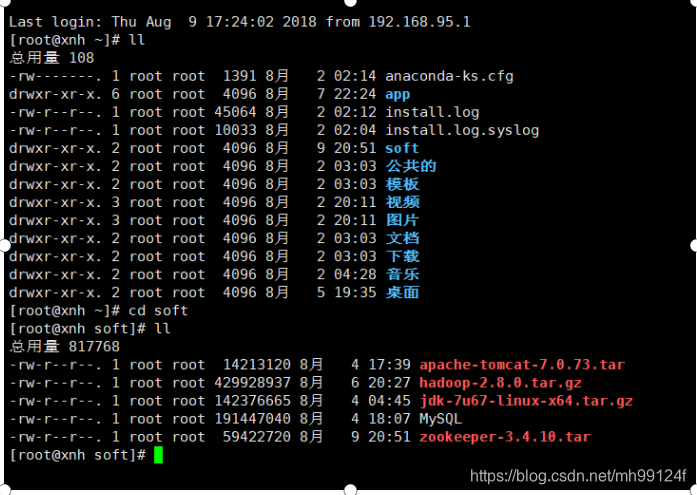
Task: Click the file size 1391
Action: pos(239,76)
